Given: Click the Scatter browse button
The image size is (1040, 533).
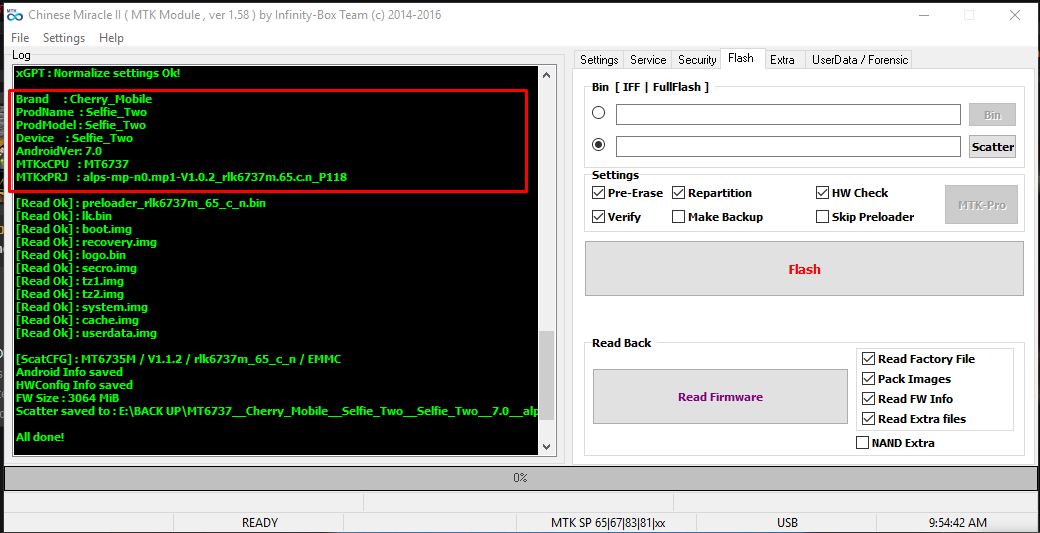Looking at the screenshot, I should tap(992, 147).
